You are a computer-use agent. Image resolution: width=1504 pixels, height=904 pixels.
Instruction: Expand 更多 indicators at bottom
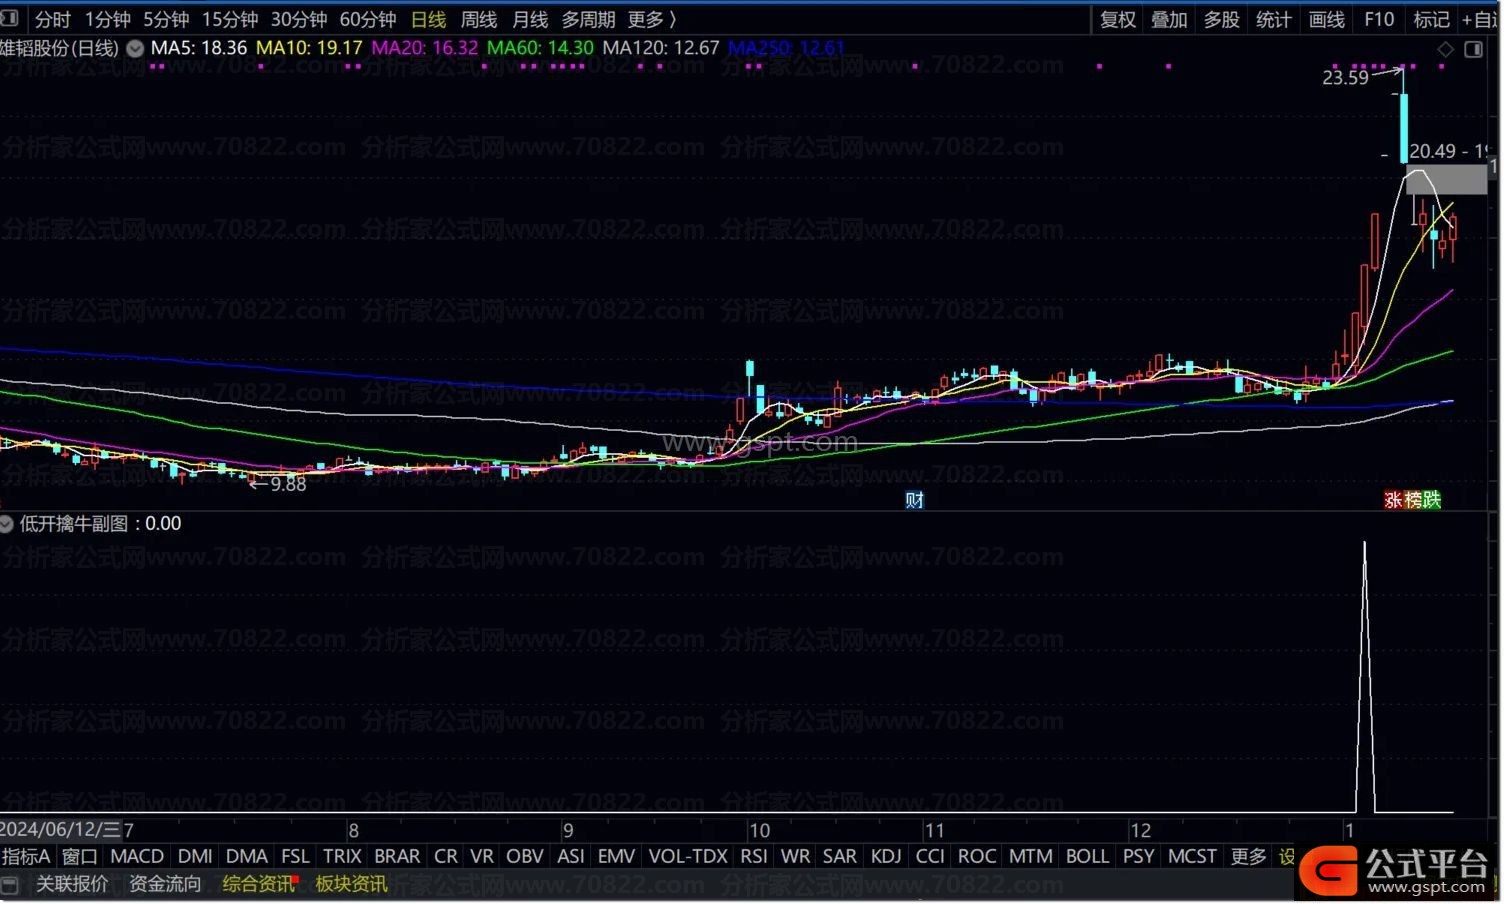click(1248, 857)
